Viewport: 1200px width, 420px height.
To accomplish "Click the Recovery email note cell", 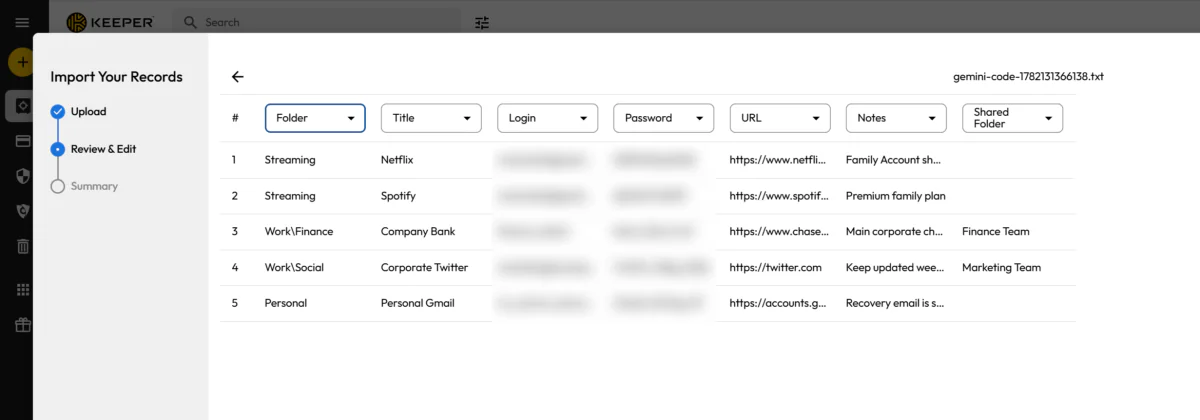I will (x=895, y=303).
